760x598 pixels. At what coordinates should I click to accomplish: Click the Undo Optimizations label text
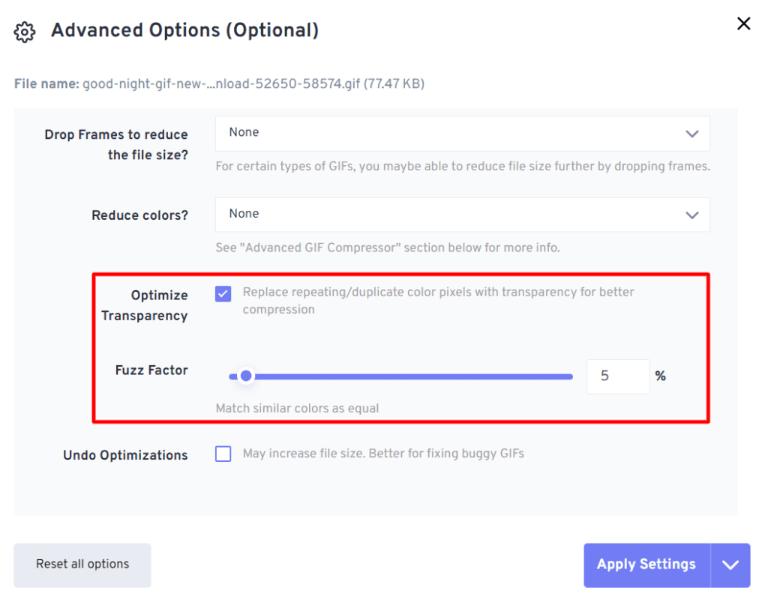pyautogui.click(x=126, y=455)
